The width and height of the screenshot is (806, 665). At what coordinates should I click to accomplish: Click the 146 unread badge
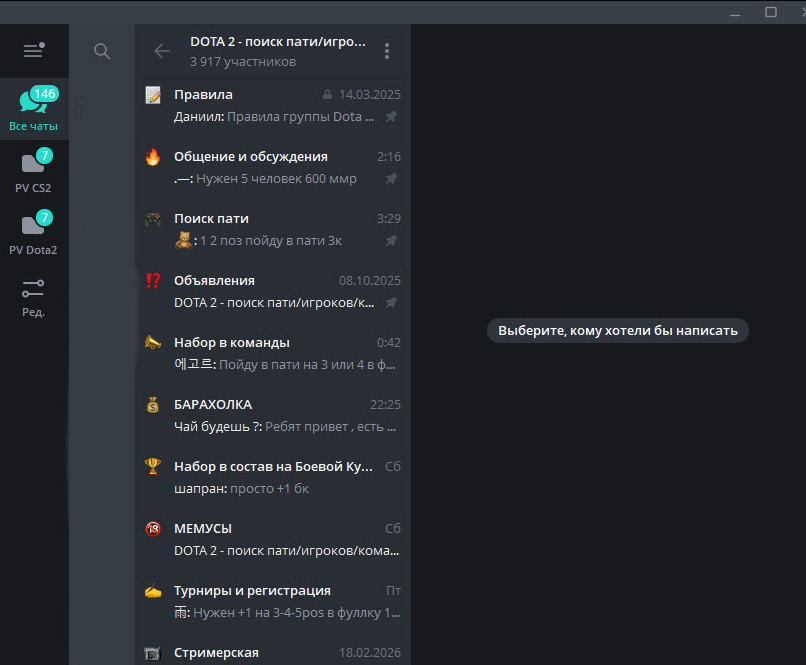pyautogui.click(x=45, y=94)
